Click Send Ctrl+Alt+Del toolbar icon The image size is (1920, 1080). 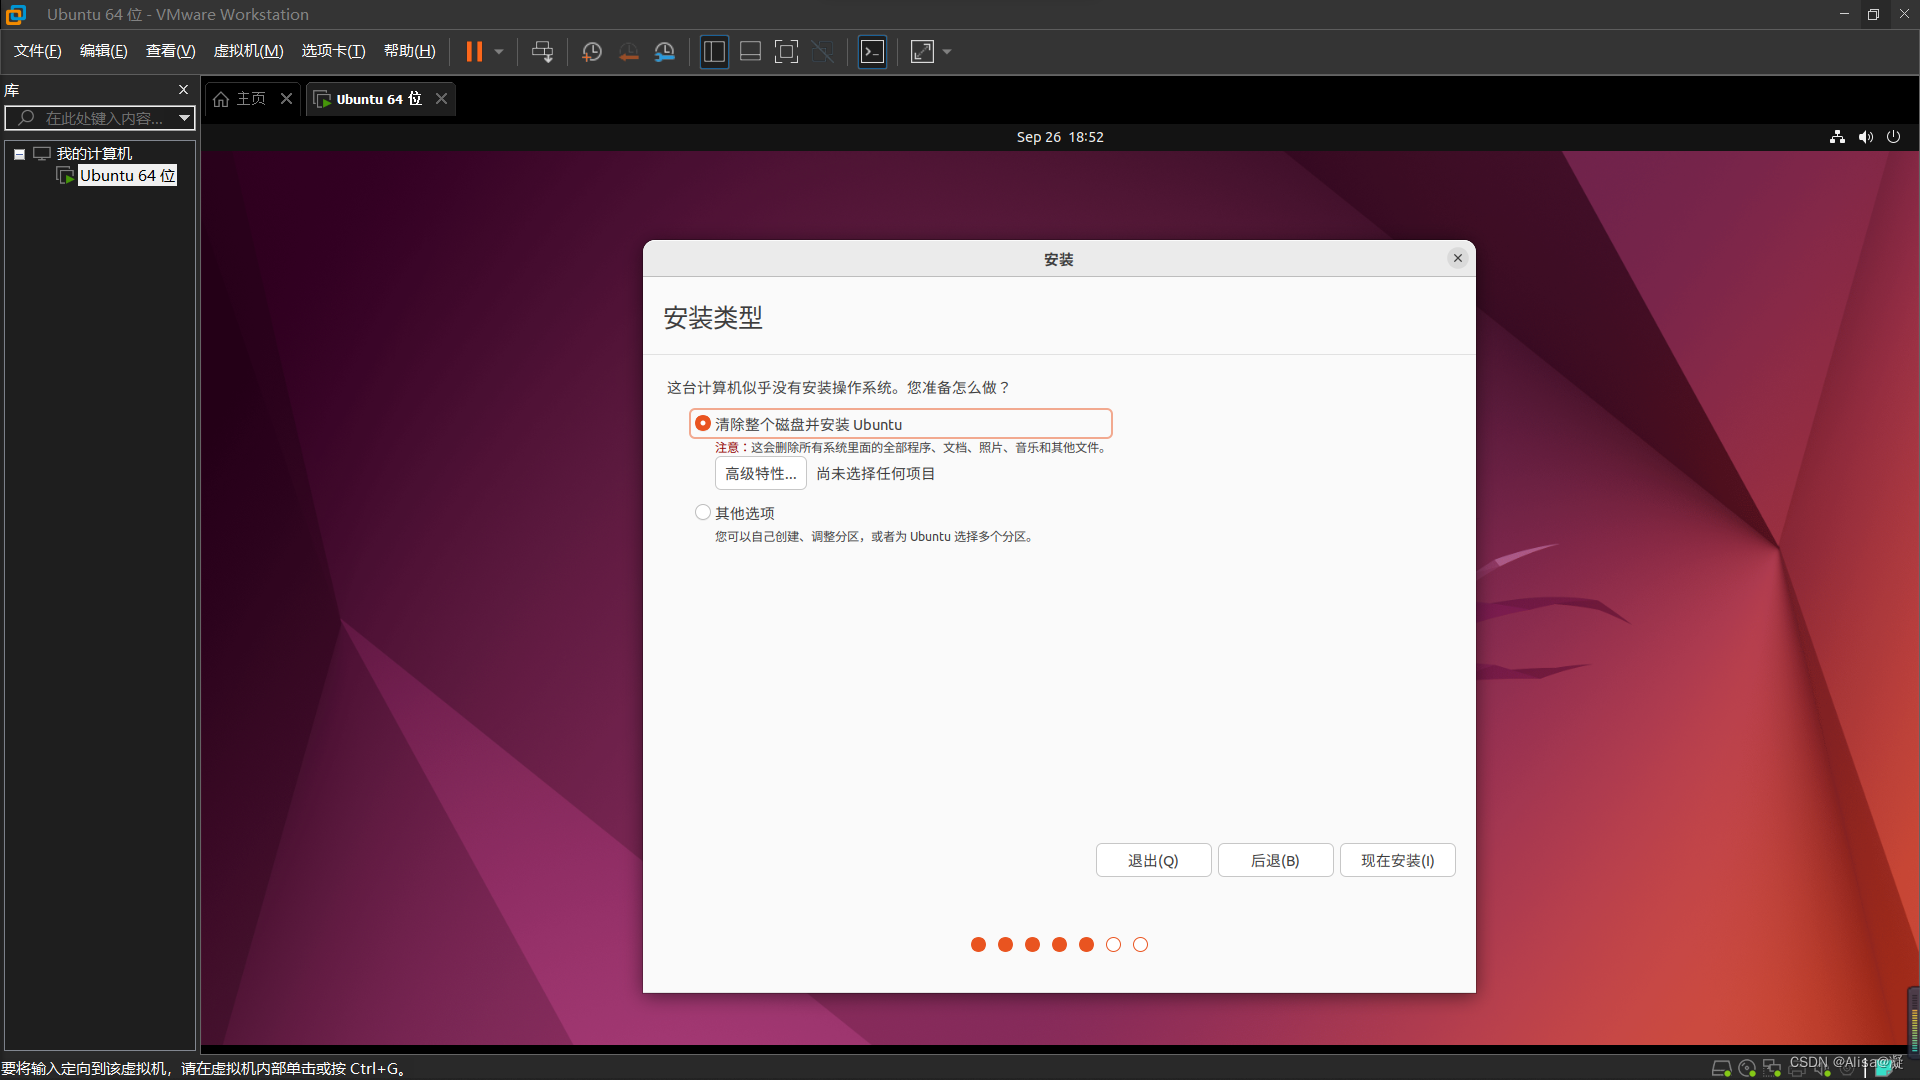click(x=542, y=52)
